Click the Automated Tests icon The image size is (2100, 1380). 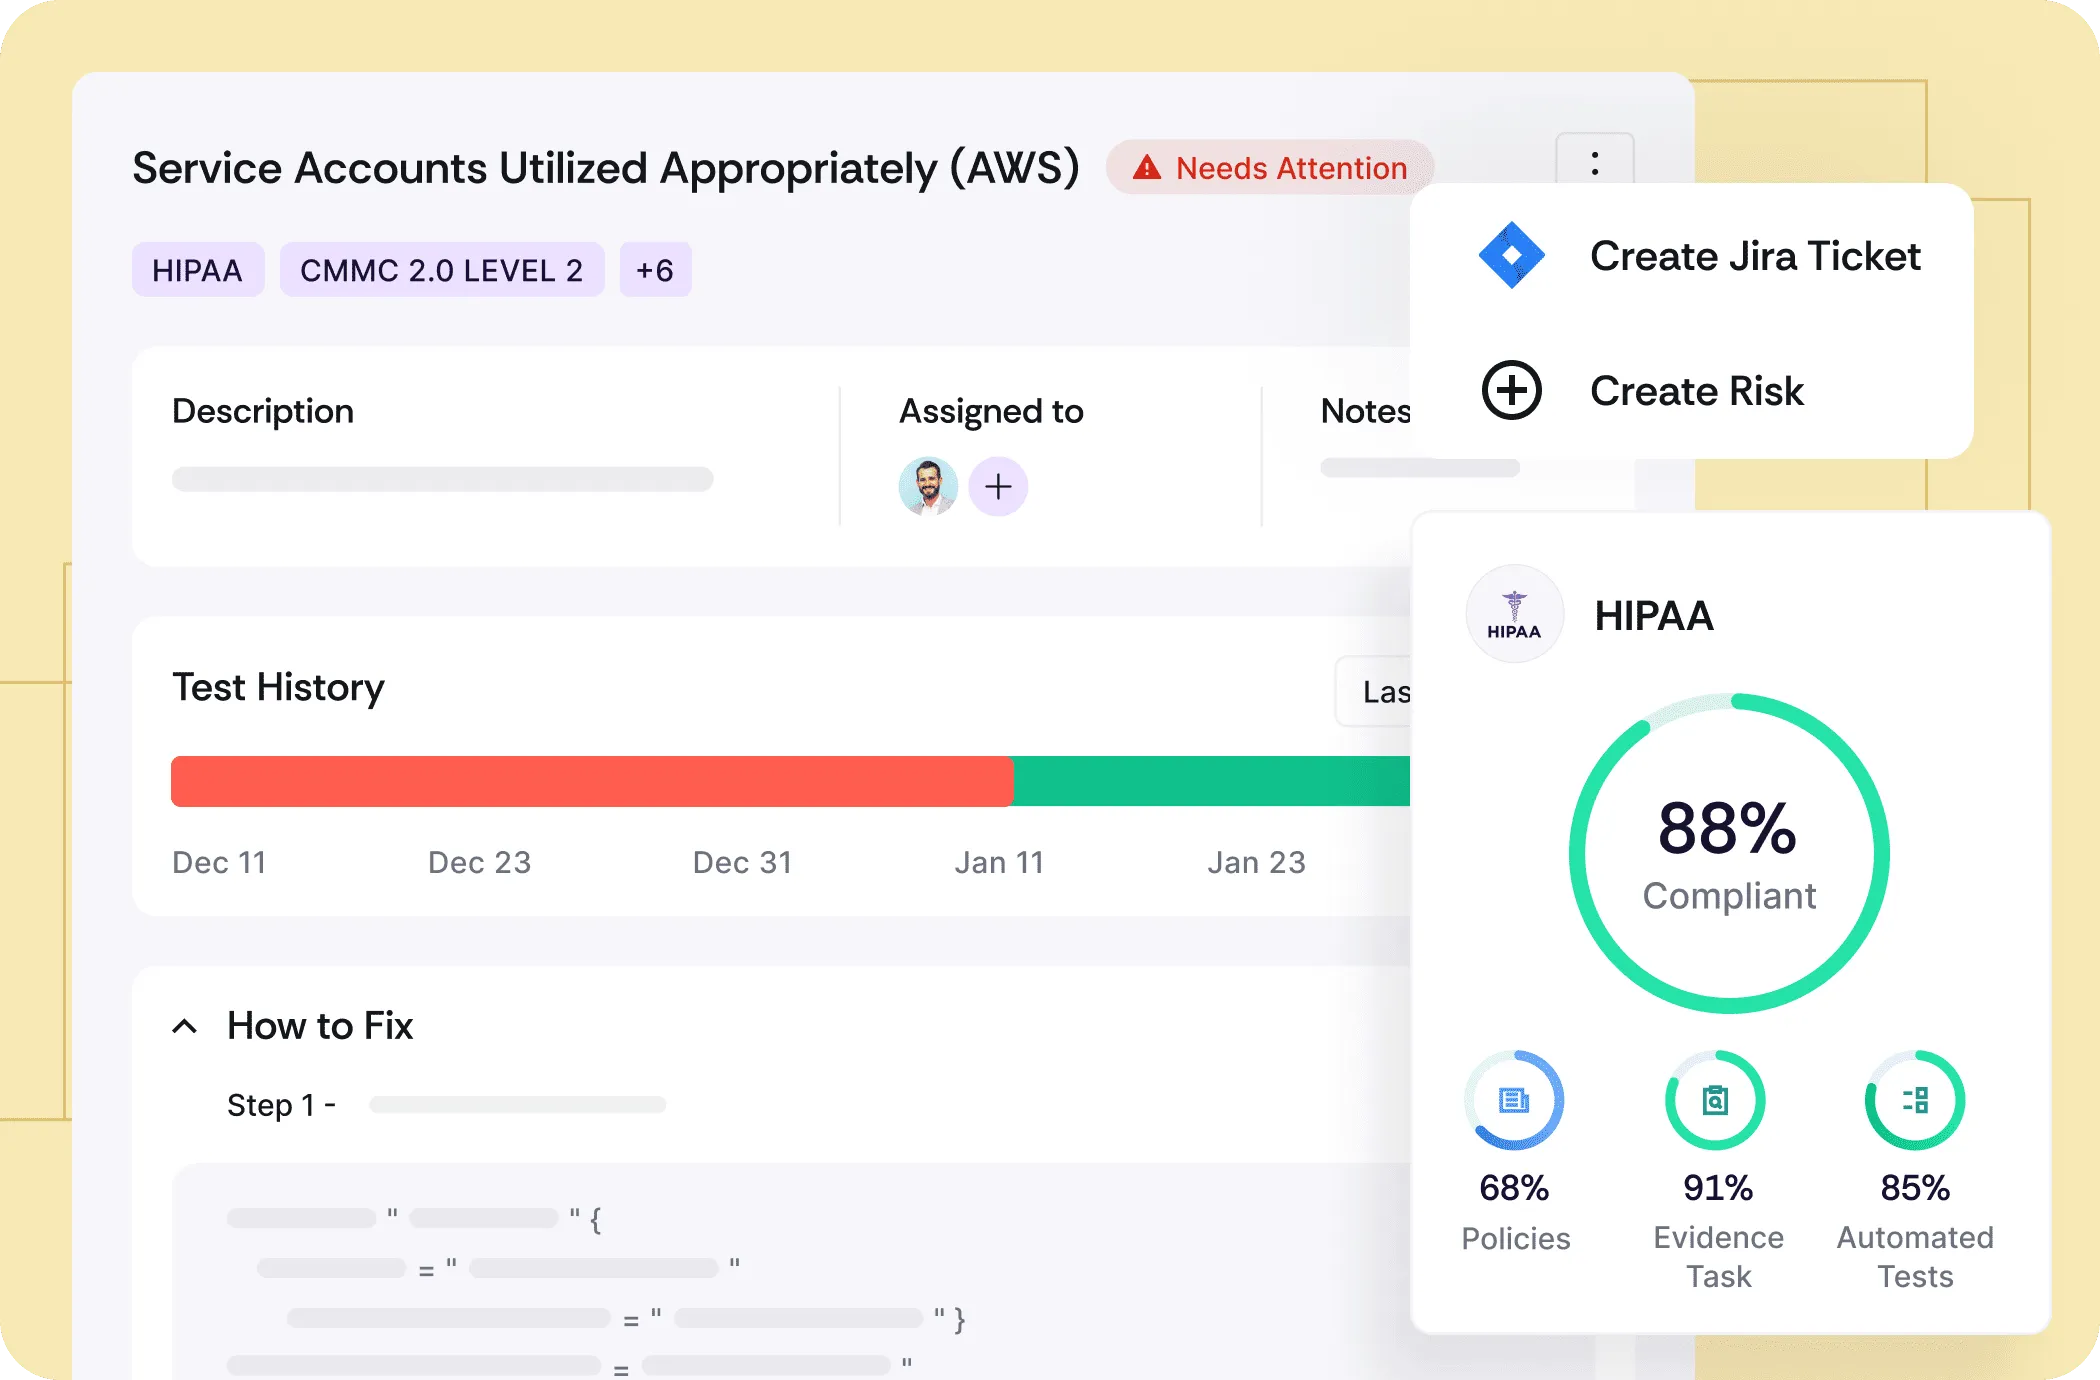coord(1915,1100)
